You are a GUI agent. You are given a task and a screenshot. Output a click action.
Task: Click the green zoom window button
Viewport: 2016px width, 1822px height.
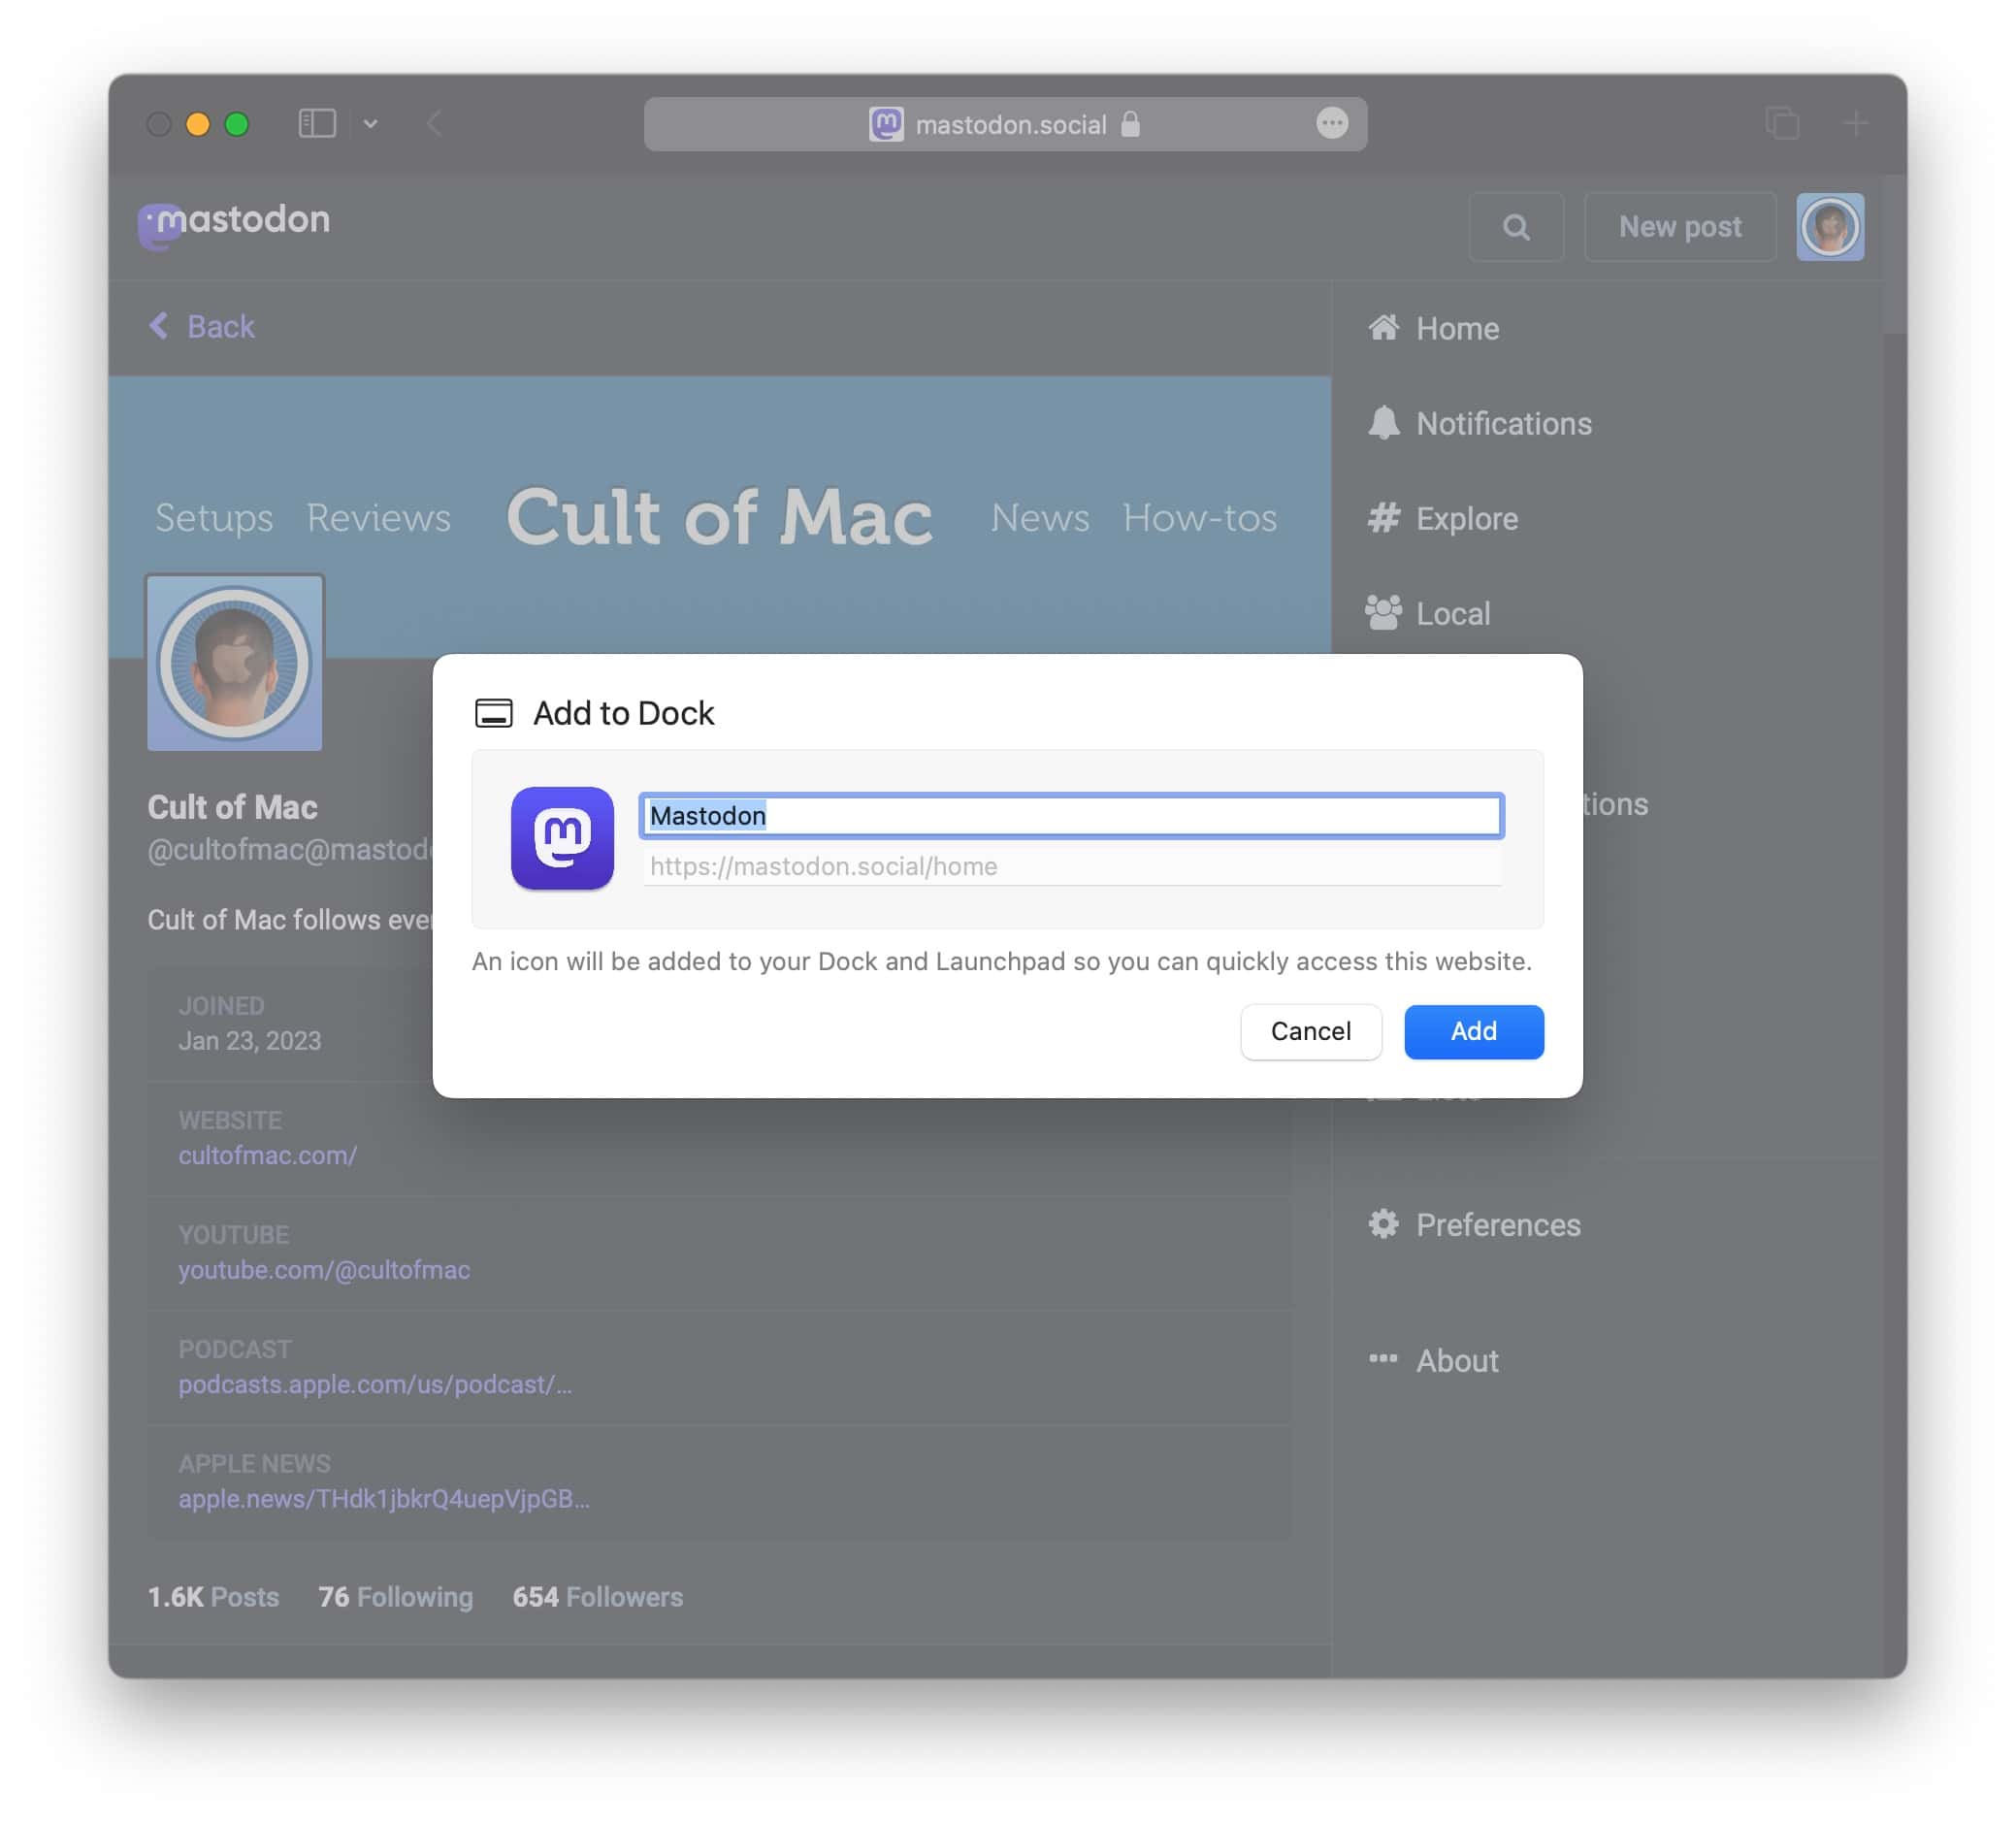(x=237, y=124)
